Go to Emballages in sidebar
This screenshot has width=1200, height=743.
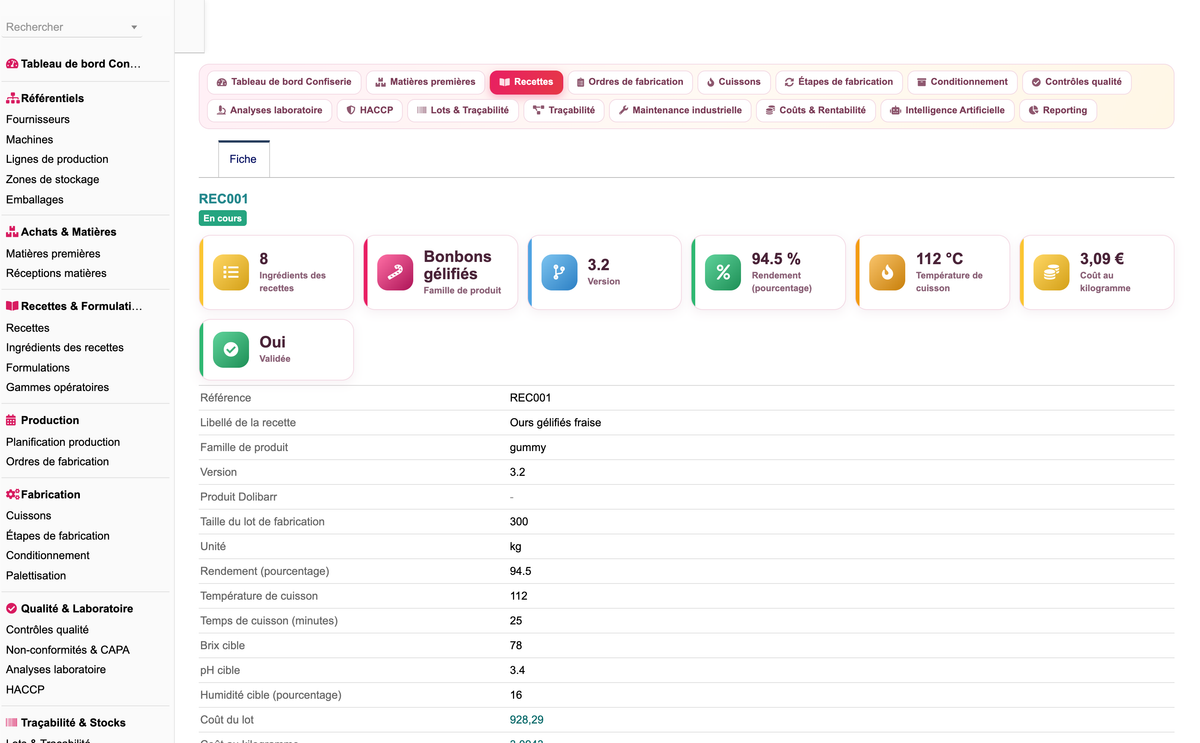pyautogui.click(x=35, y=200)
